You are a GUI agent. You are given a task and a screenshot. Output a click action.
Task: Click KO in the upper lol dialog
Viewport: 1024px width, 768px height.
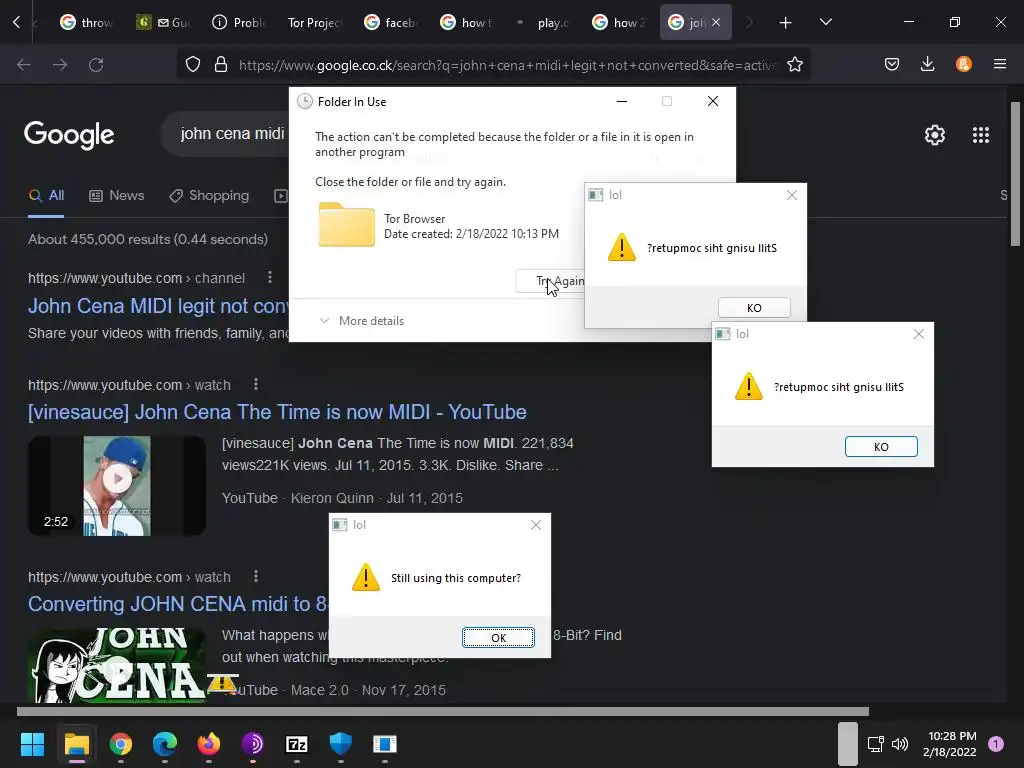tap(754, 308)
